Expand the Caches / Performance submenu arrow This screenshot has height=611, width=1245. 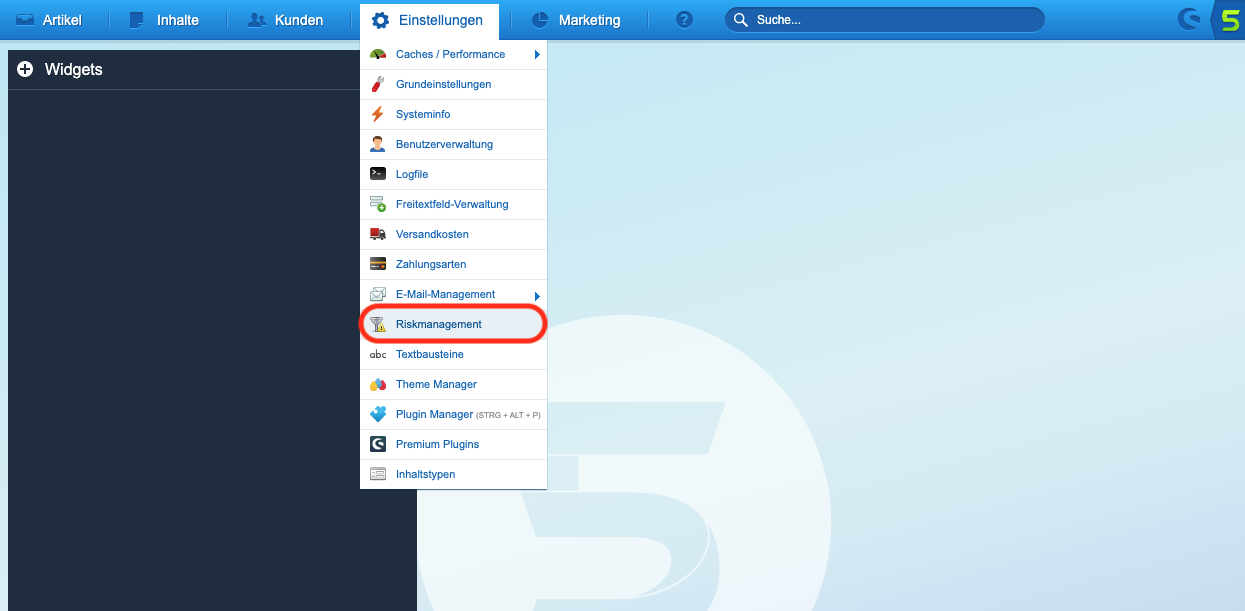coord(537,54)
